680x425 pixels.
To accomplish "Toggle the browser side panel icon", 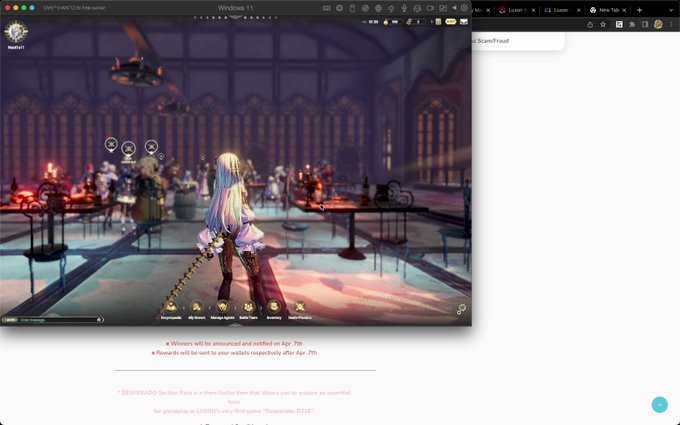I will pos(645,25).
